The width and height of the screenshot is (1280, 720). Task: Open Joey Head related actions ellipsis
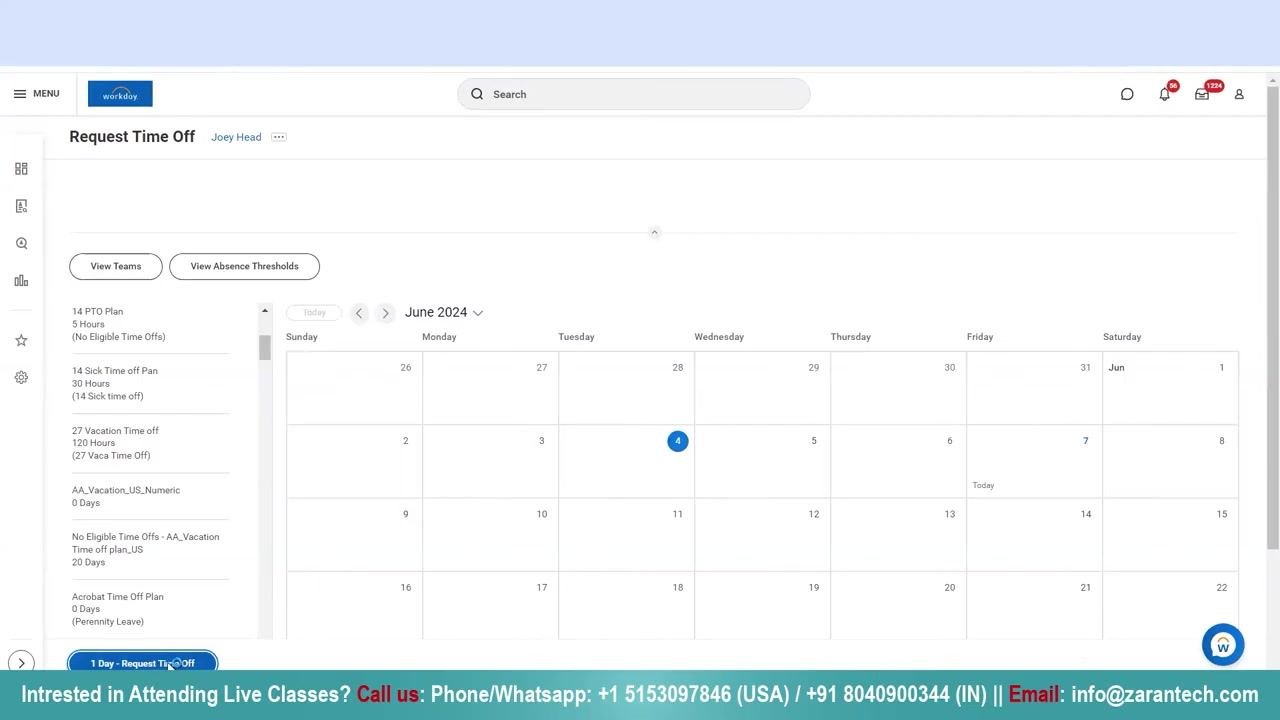279,137
